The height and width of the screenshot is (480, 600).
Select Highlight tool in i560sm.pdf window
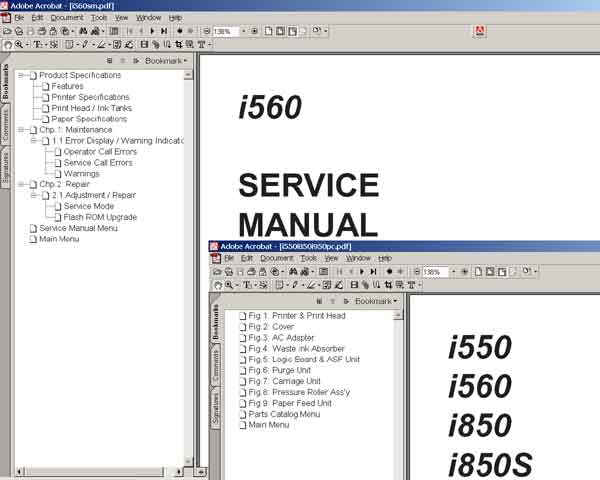click(101, 45)
